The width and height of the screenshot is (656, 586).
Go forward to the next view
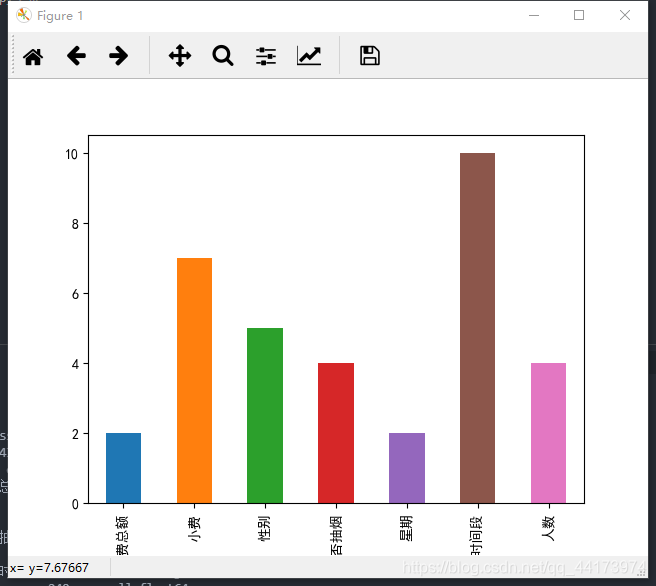pos(118,56)
